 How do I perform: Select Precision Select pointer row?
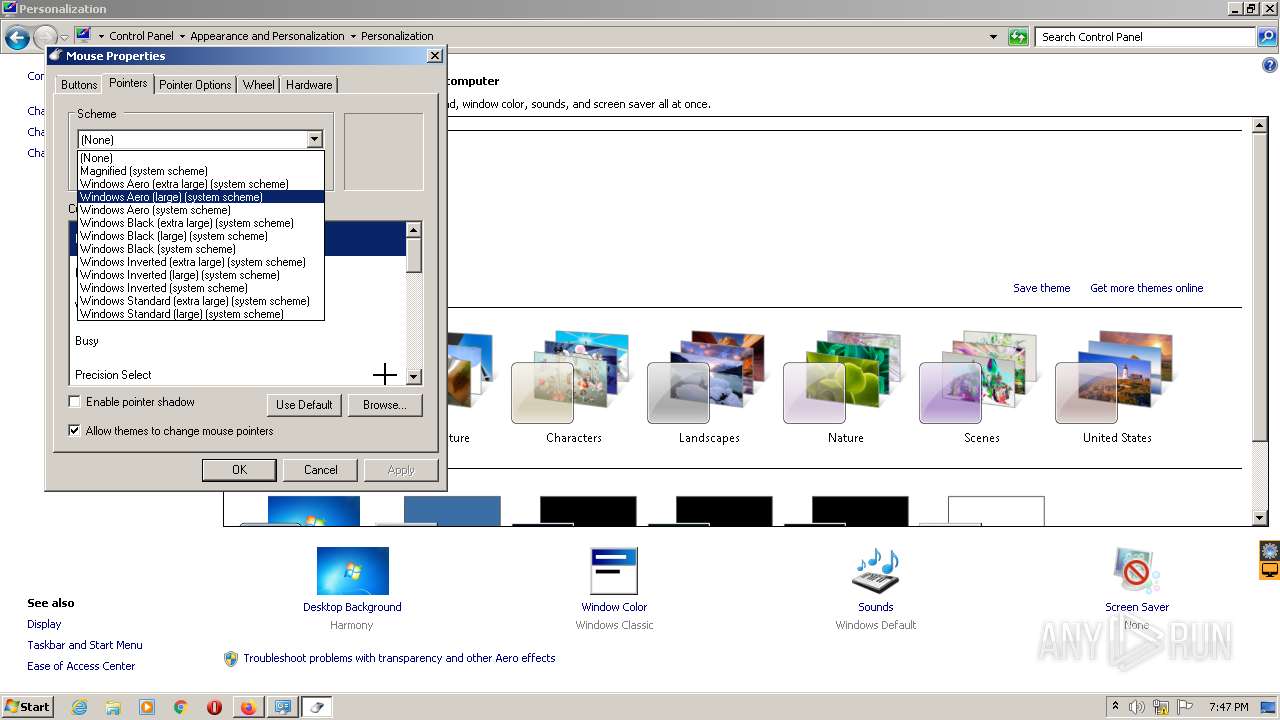(x=238, y=375)
